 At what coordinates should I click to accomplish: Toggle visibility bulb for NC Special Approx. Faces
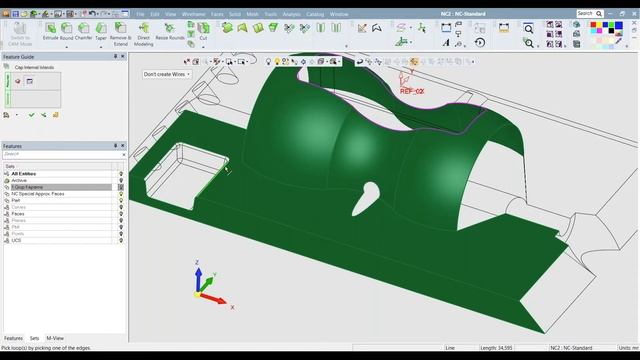tap(121, 194)
